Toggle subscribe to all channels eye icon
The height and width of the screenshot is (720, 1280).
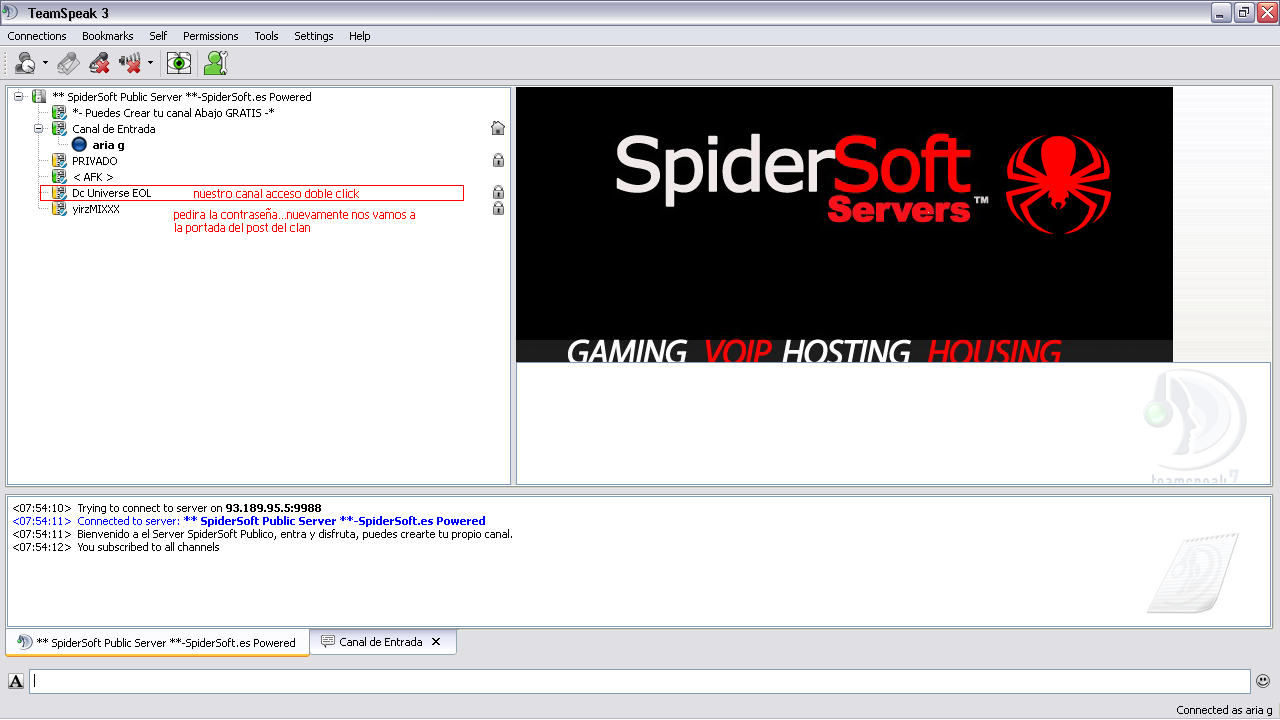[x=179, y=63]
